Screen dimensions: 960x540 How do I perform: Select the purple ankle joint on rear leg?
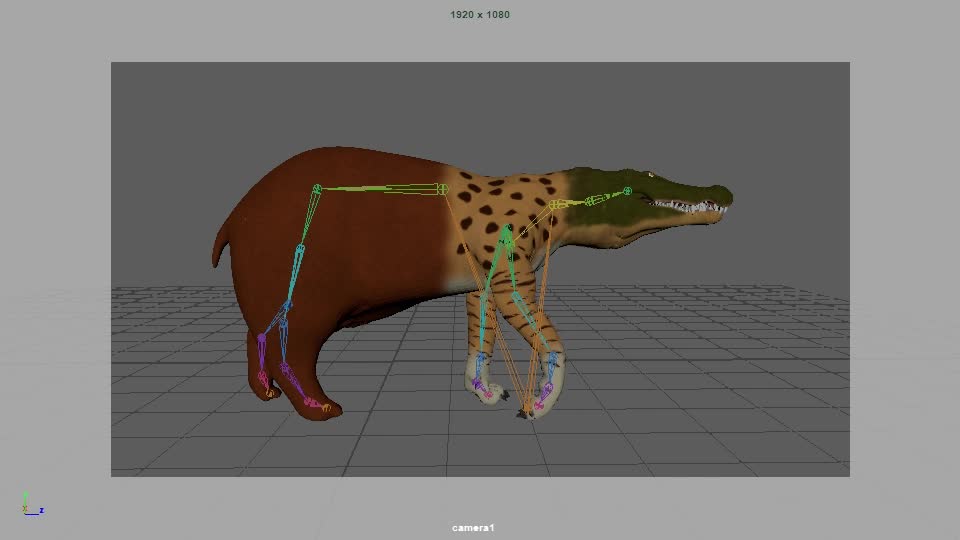point(262,339)
